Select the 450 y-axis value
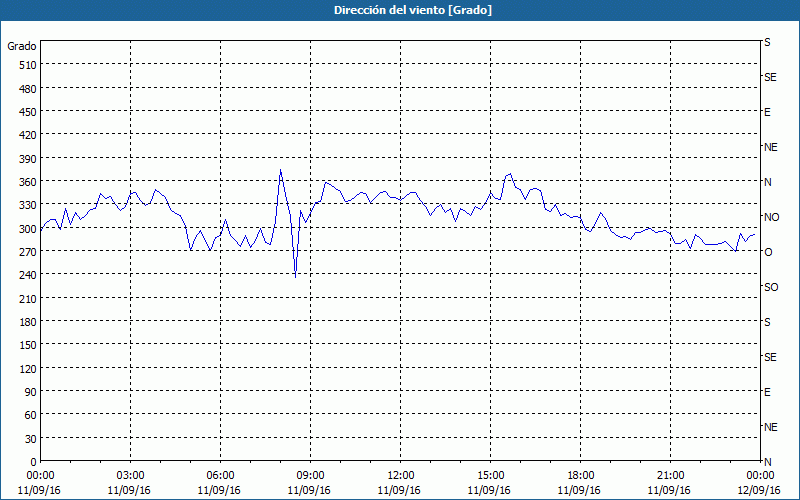 point(28,112)
